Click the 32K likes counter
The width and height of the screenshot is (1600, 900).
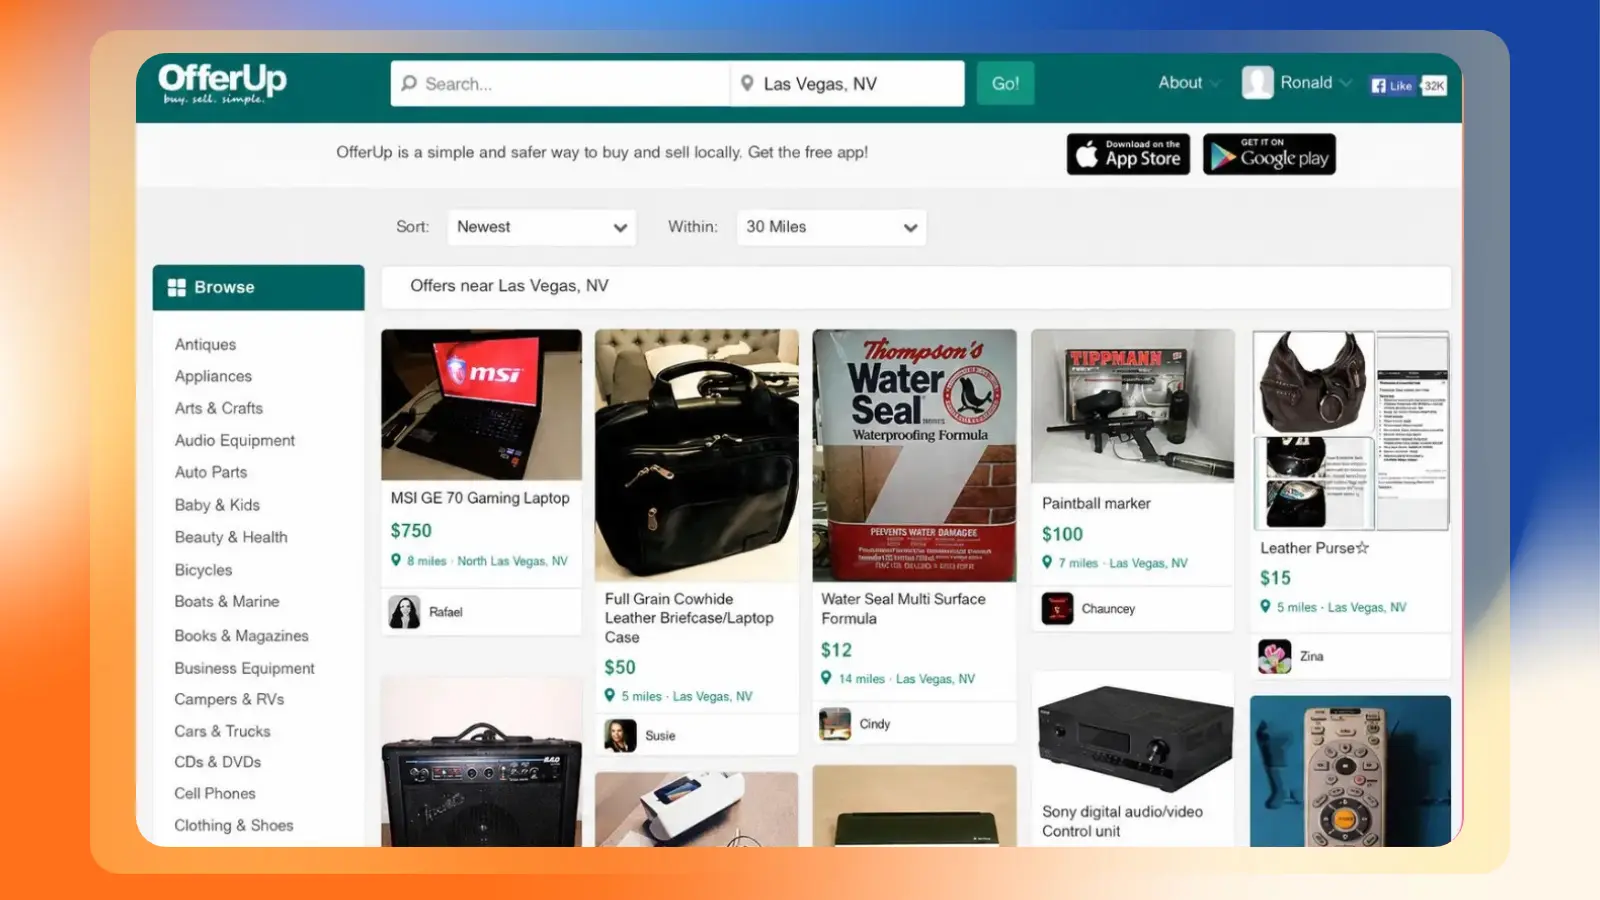coord(1434,86)
